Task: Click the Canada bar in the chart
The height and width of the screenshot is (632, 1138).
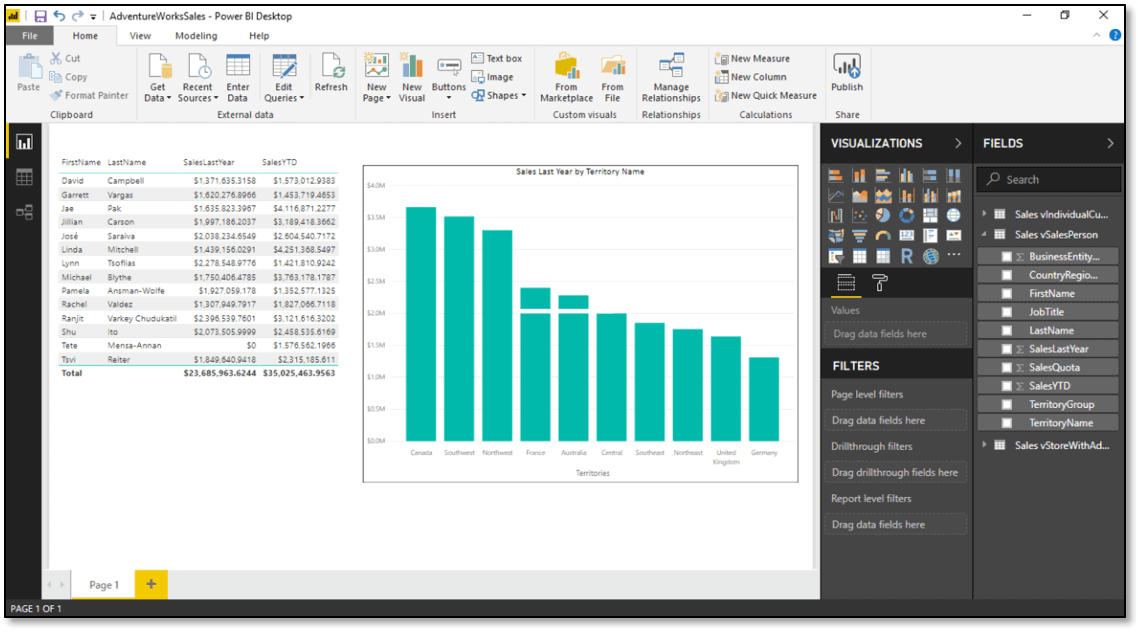Action: click(x=421, y=324)
